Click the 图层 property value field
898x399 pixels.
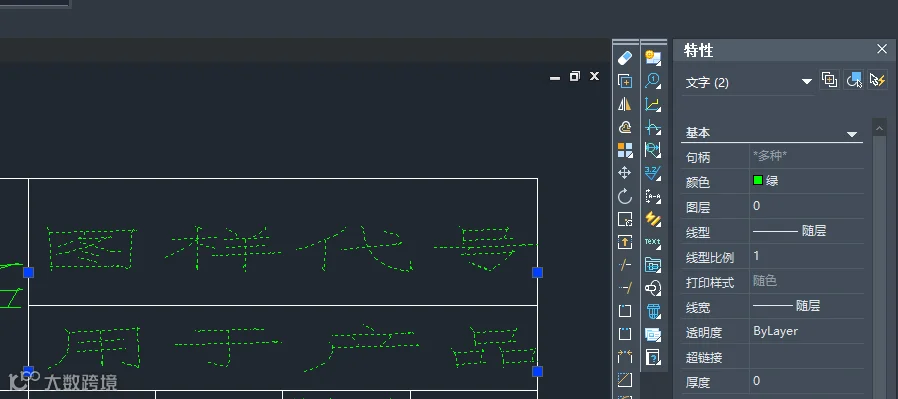tap(806, 206)
